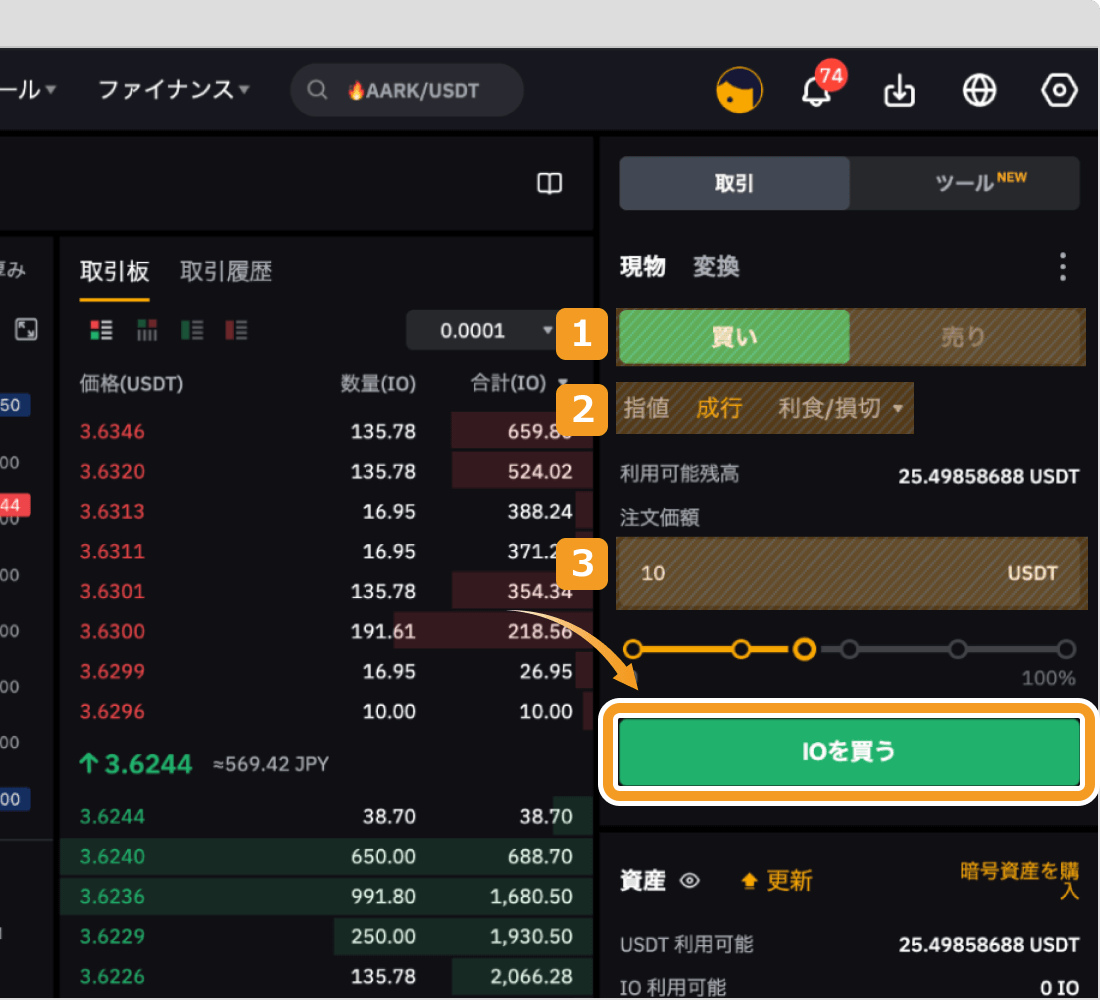Select the combined buy/sell order book view
Viewport: 1100px width, 1000px height.
tap(101, 330)
